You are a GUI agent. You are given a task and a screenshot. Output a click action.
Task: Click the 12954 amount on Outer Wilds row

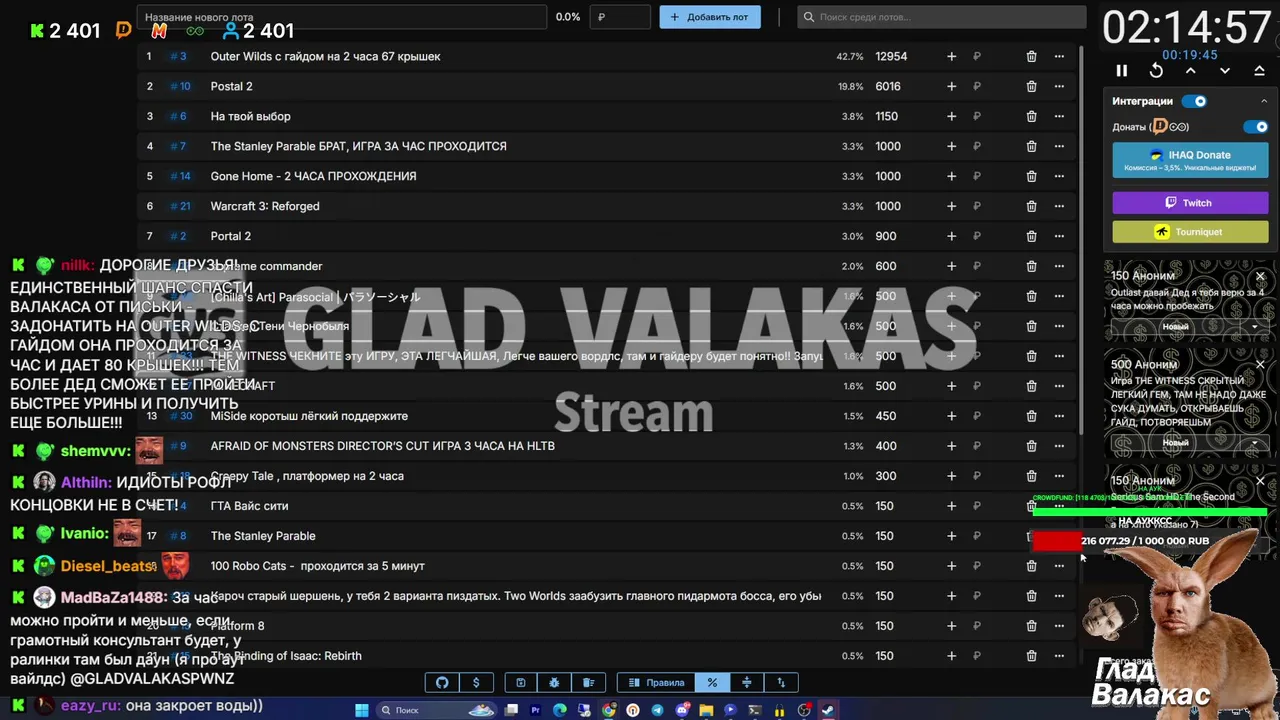click(x=891, y=57)
